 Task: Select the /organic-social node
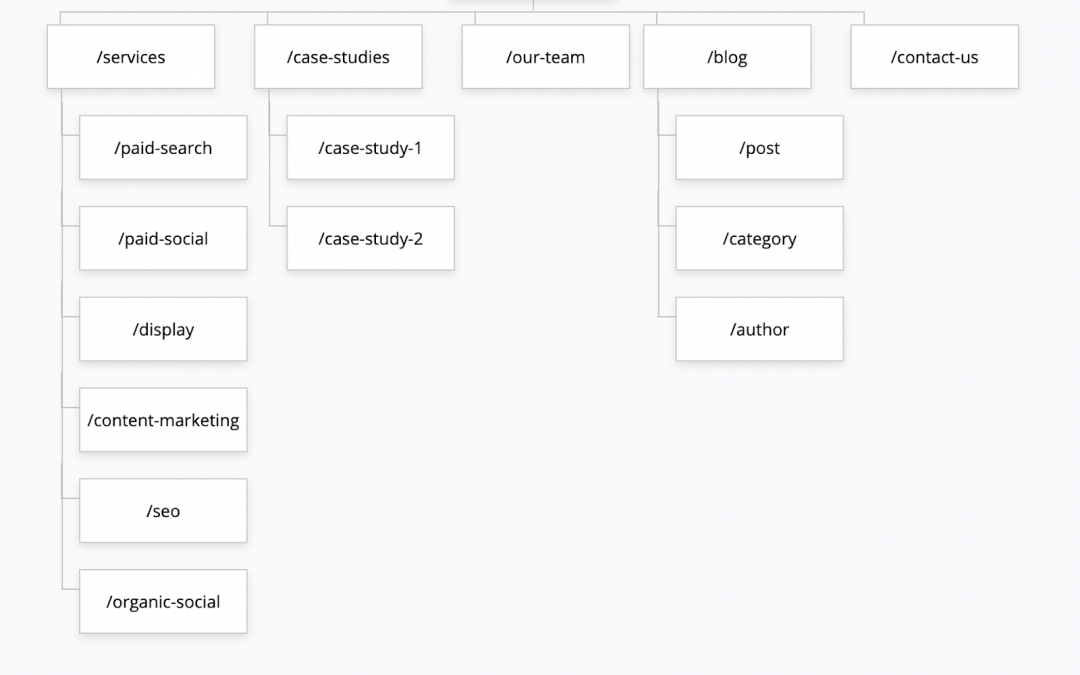pyautogui.click(x=163, y=602)
